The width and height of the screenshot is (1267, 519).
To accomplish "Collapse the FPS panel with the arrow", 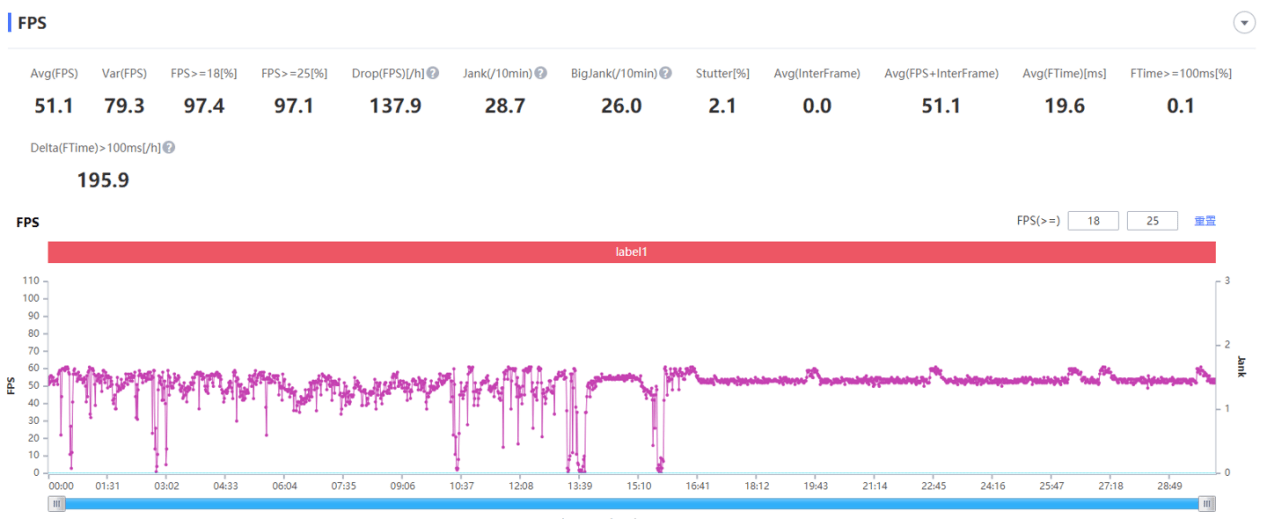I will click(1244, 23).
